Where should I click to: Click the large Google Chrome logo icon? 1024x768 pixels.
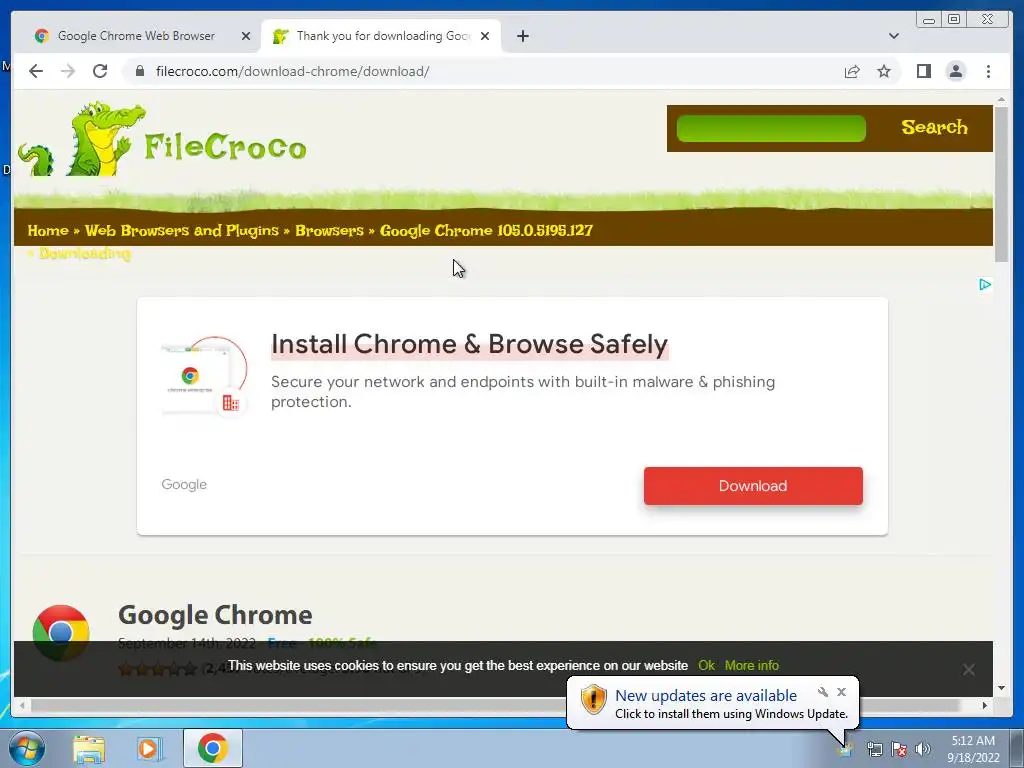pyautogui.click(x=61, y=632)
